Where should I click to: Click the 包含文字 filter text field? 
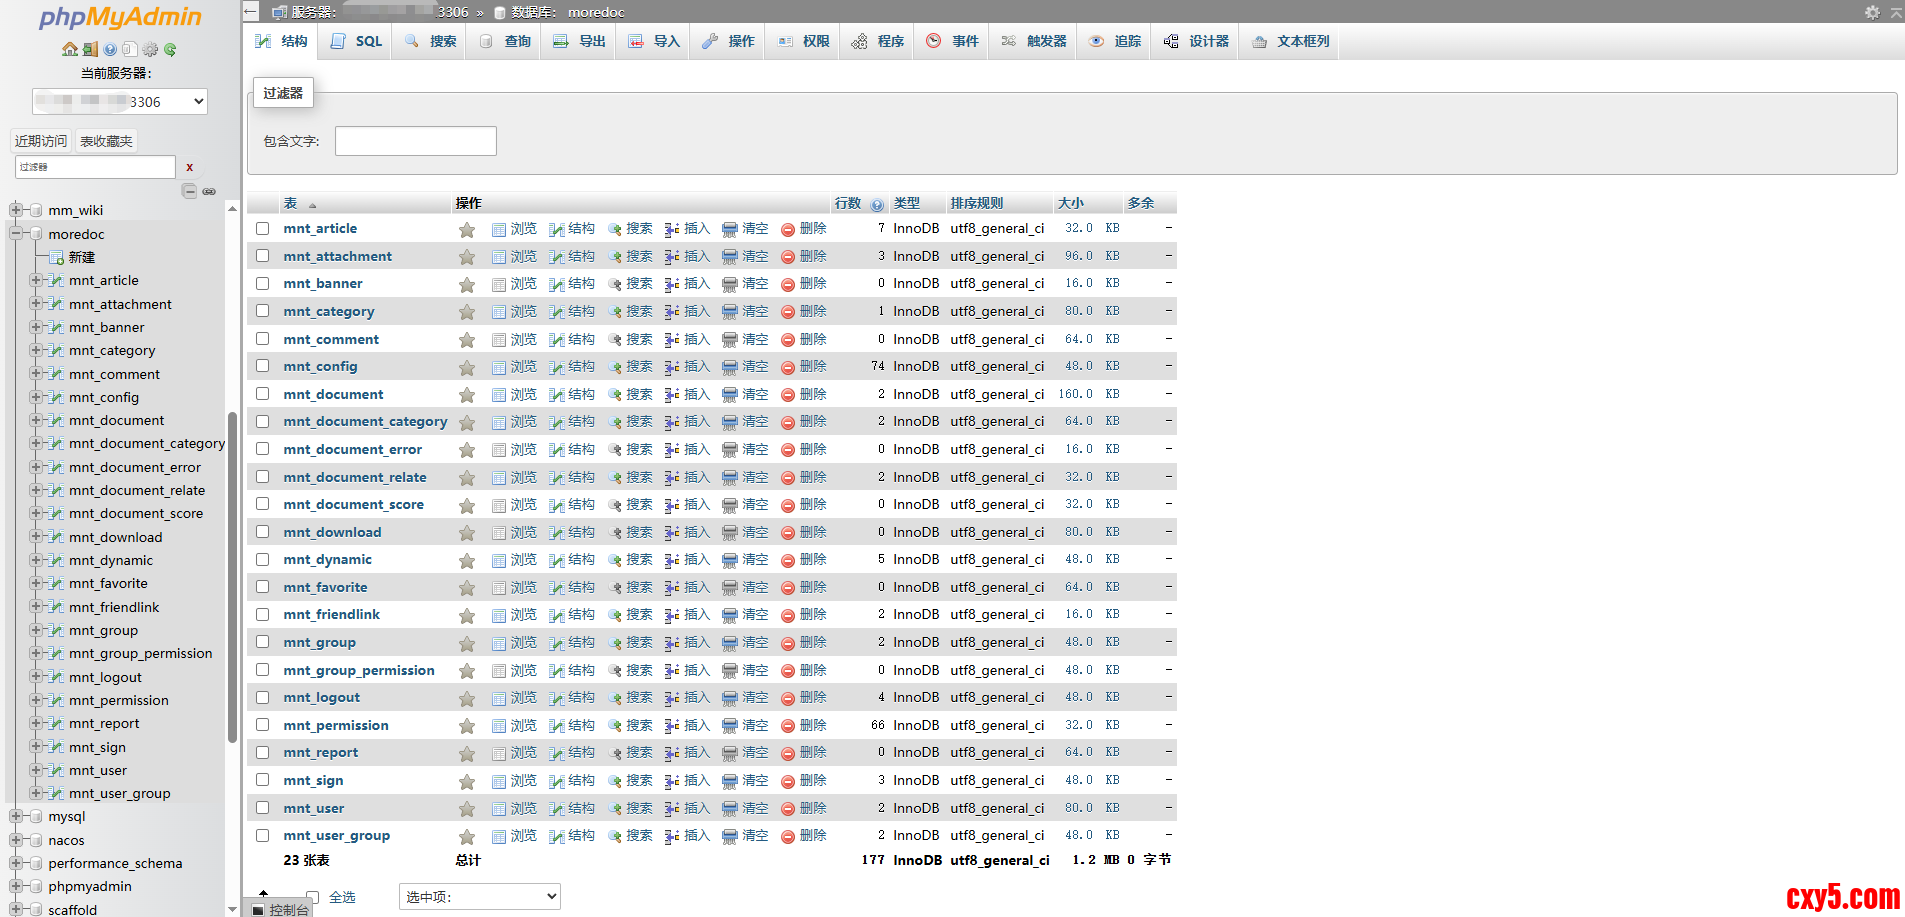[x=415, y=141]
